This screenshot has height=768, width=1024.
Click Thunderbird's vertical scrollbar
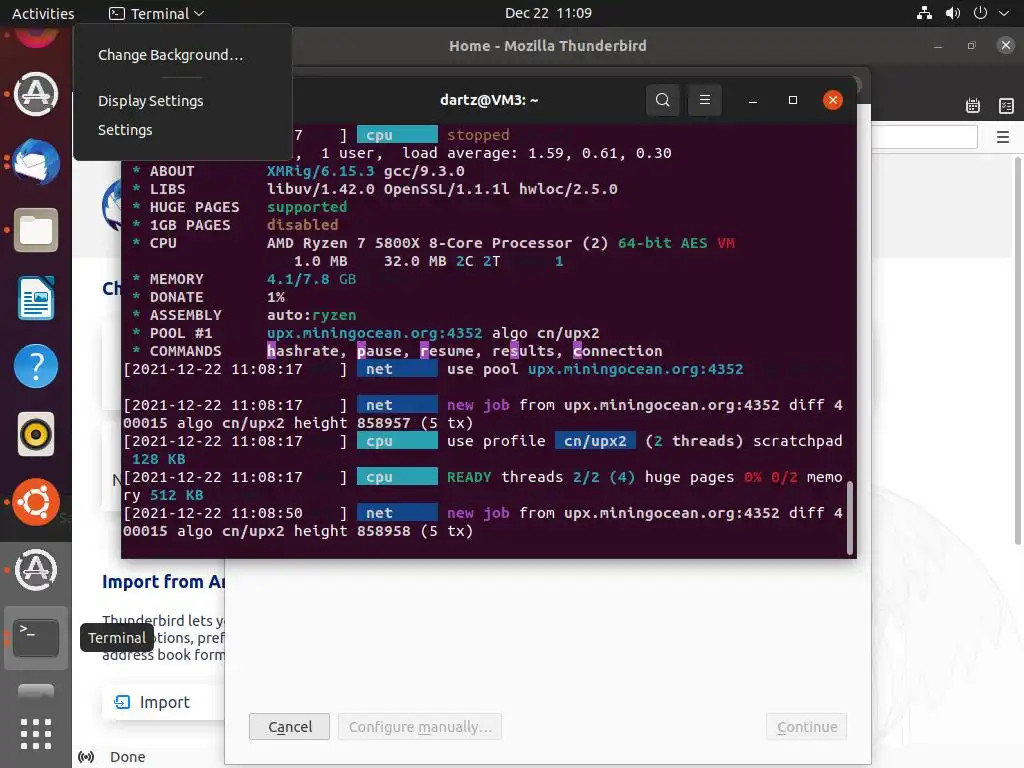click(x=1017, y=351)
